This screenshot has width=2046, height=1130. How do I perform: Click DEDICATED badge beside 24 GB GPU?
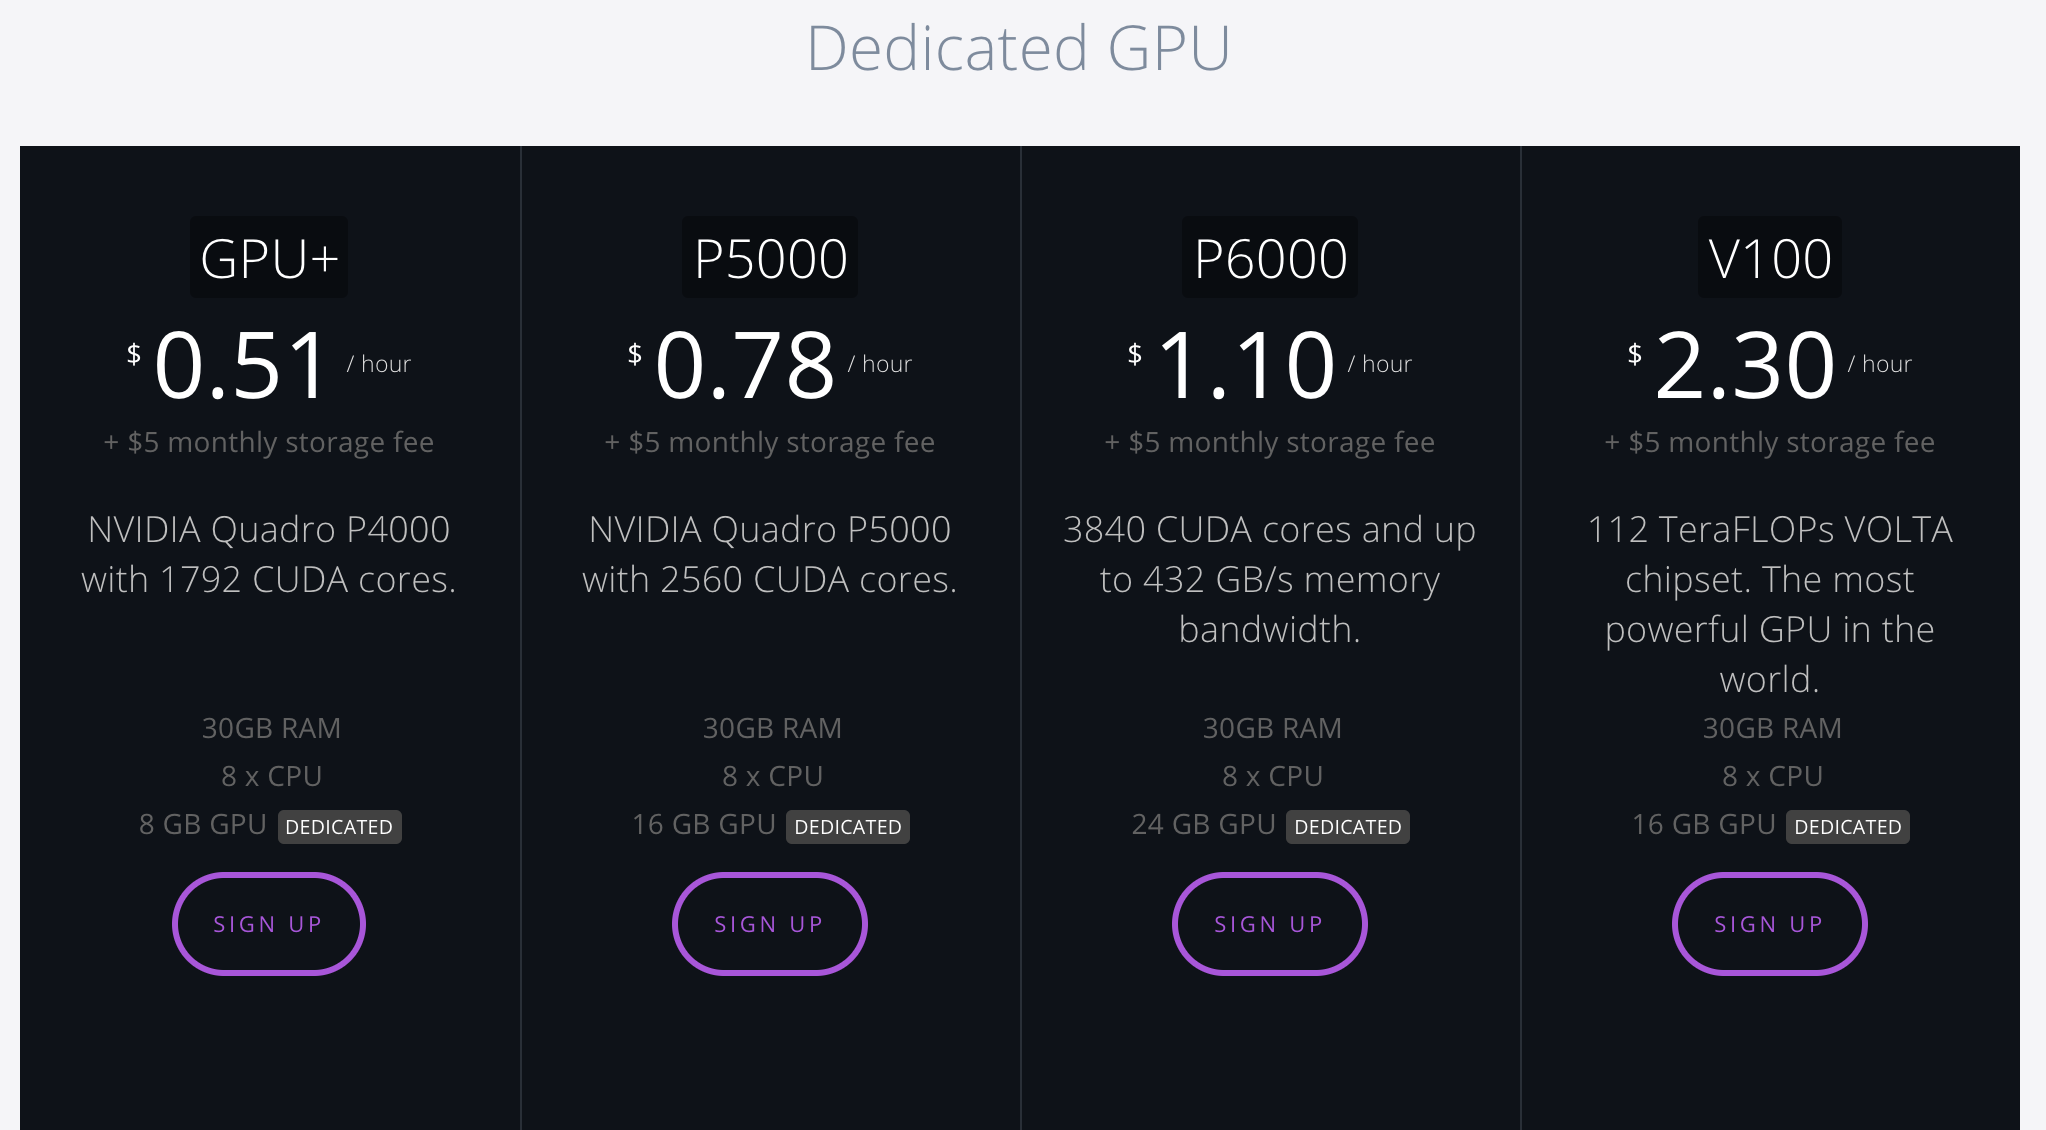(1347, 827)
